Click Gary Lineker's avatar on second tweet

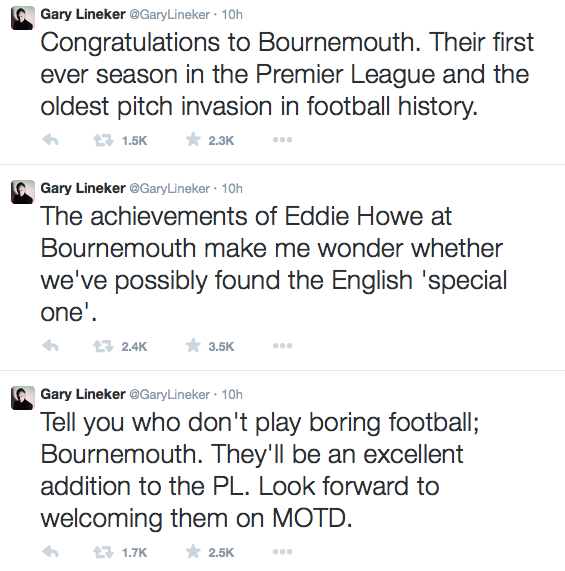pyautogui.click(x=23, y=192)
